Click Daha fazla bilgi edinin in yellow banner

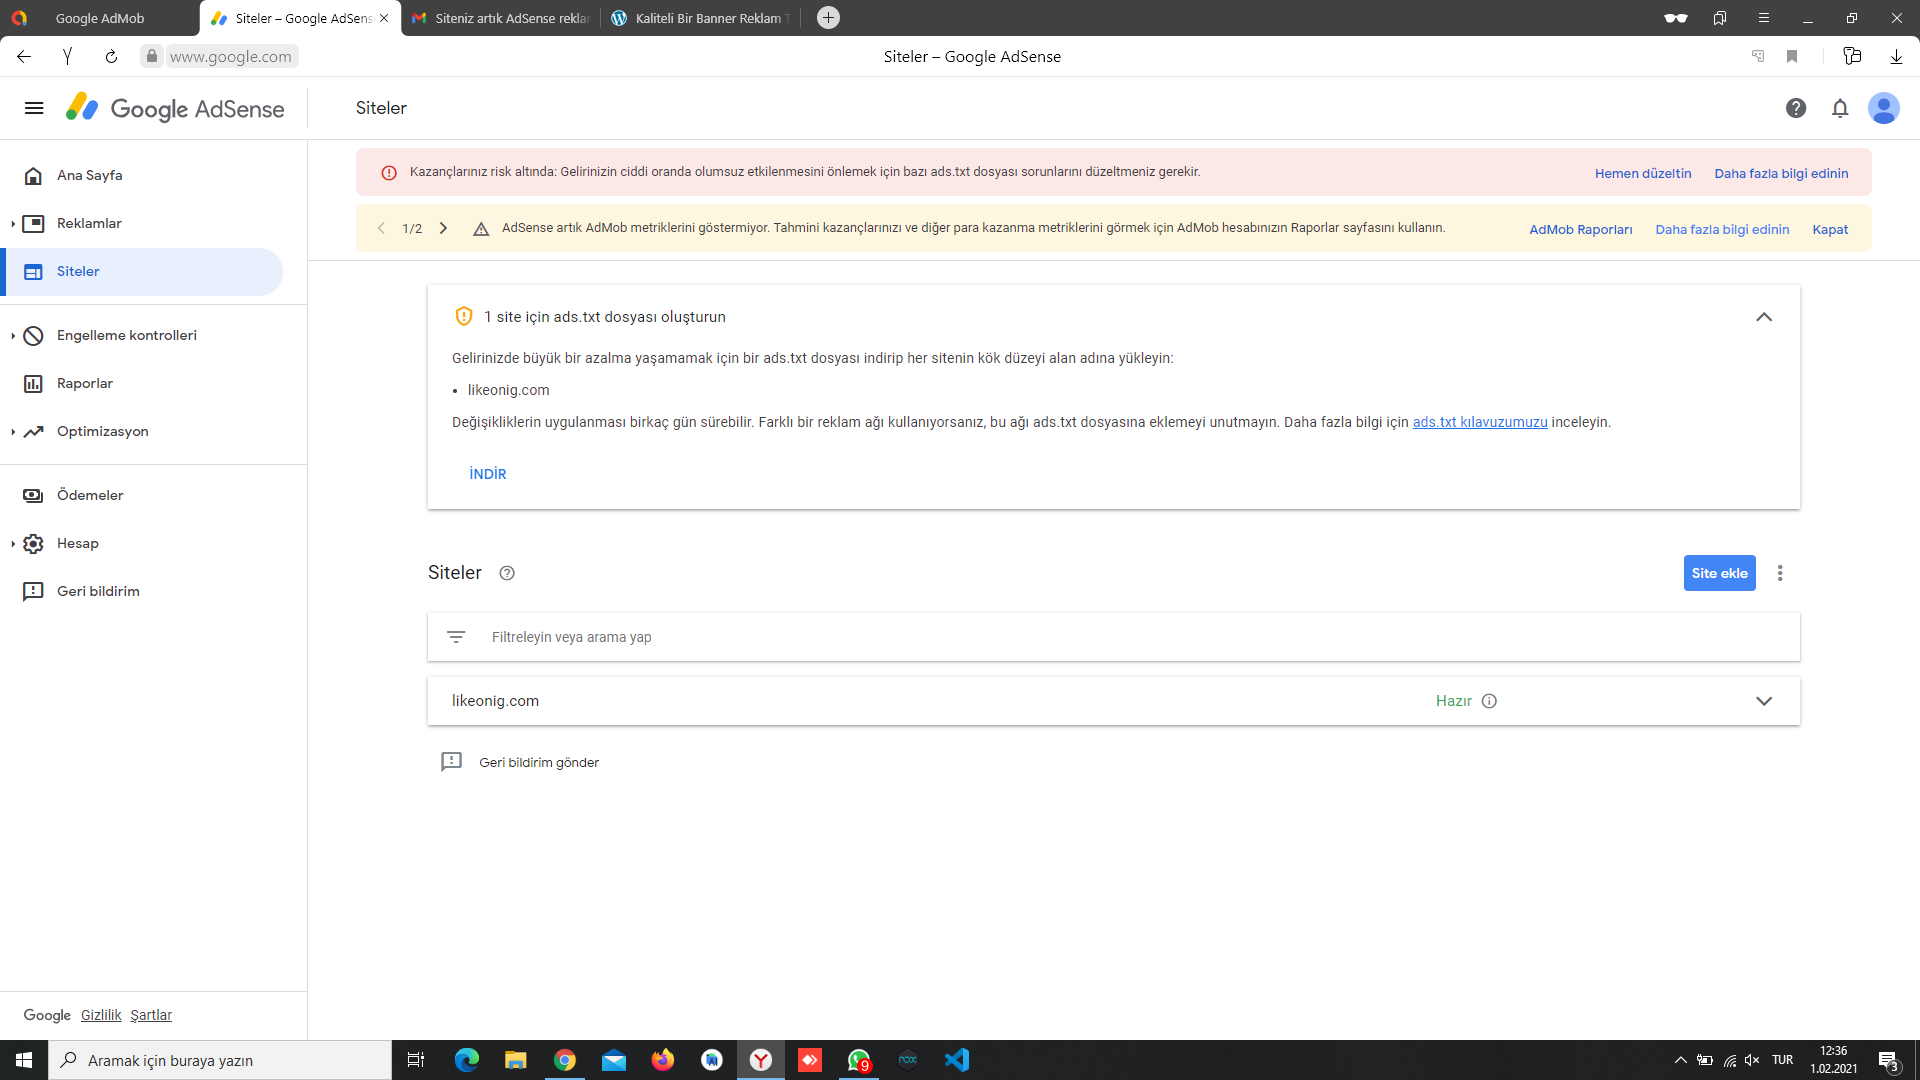click(x=1722, y=229)
